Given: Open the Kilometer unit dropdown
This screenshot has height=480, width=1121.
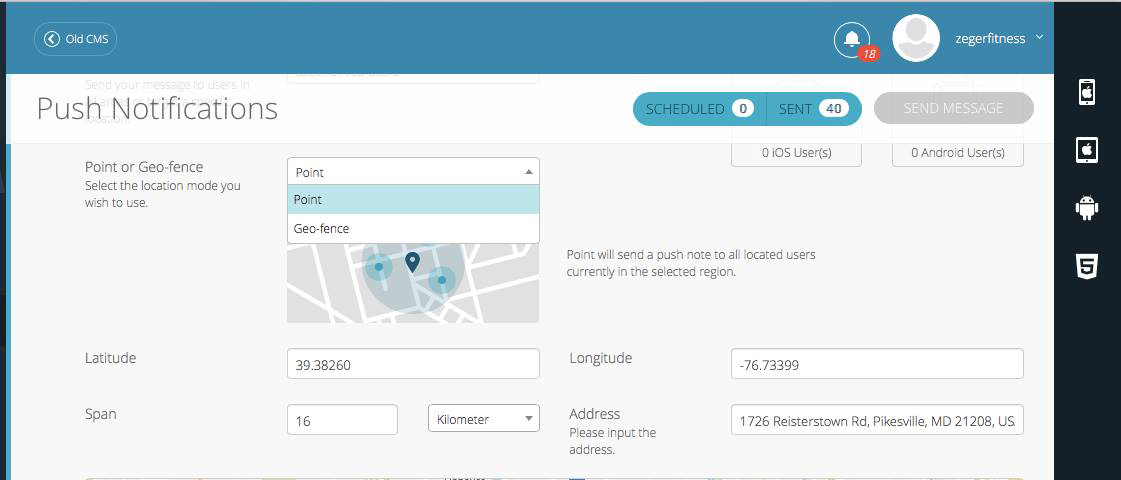Looking at the screenshot, I should [x=483, y=419].
